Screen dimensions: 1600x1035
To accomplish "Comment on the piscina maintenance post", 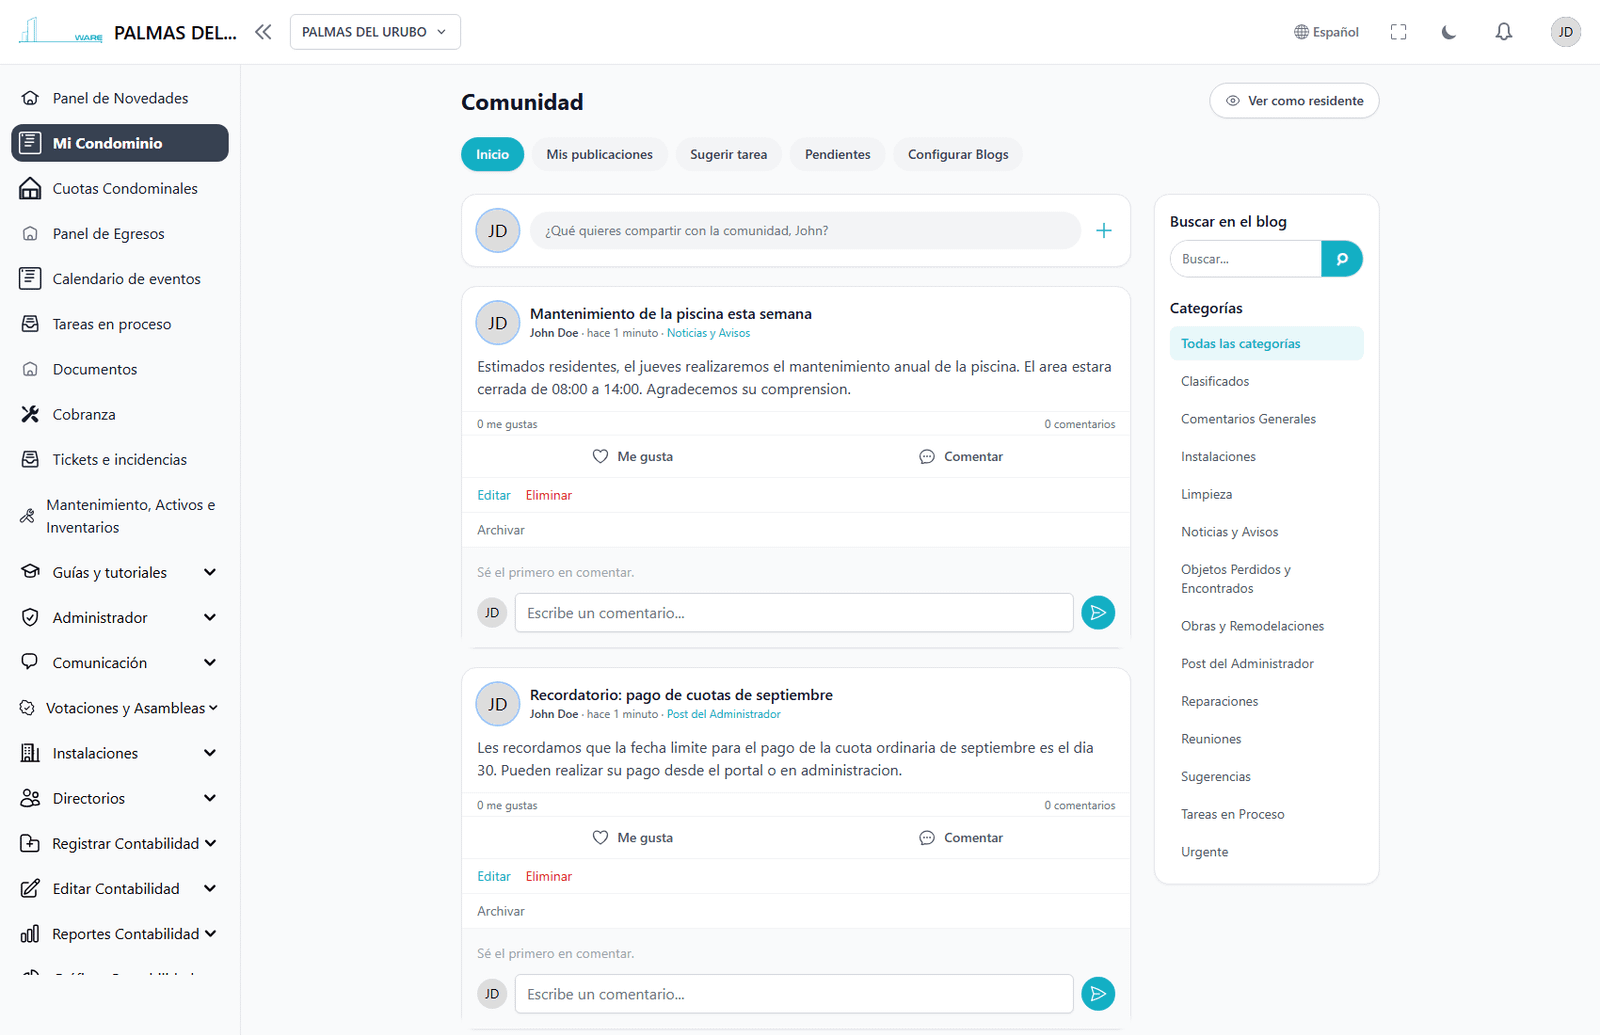I will 961,456.
